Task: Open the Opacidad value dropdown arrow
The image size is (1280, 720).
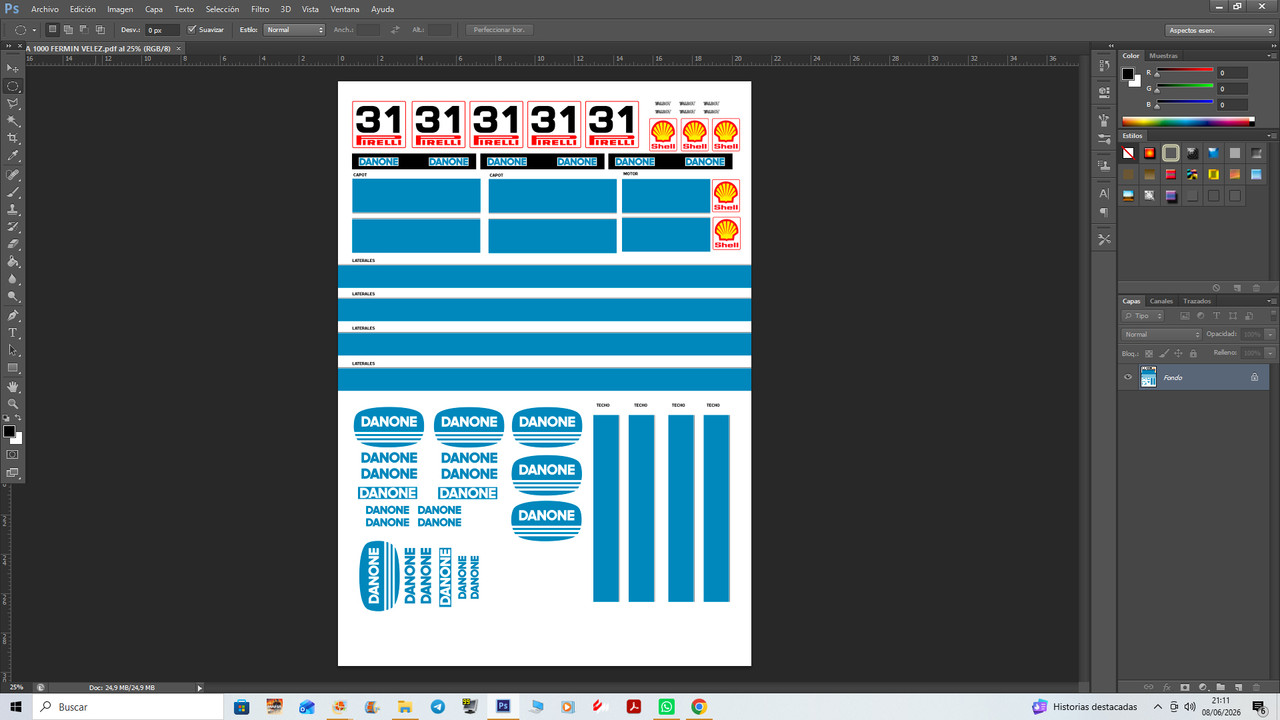Action: click(1270, 334)
